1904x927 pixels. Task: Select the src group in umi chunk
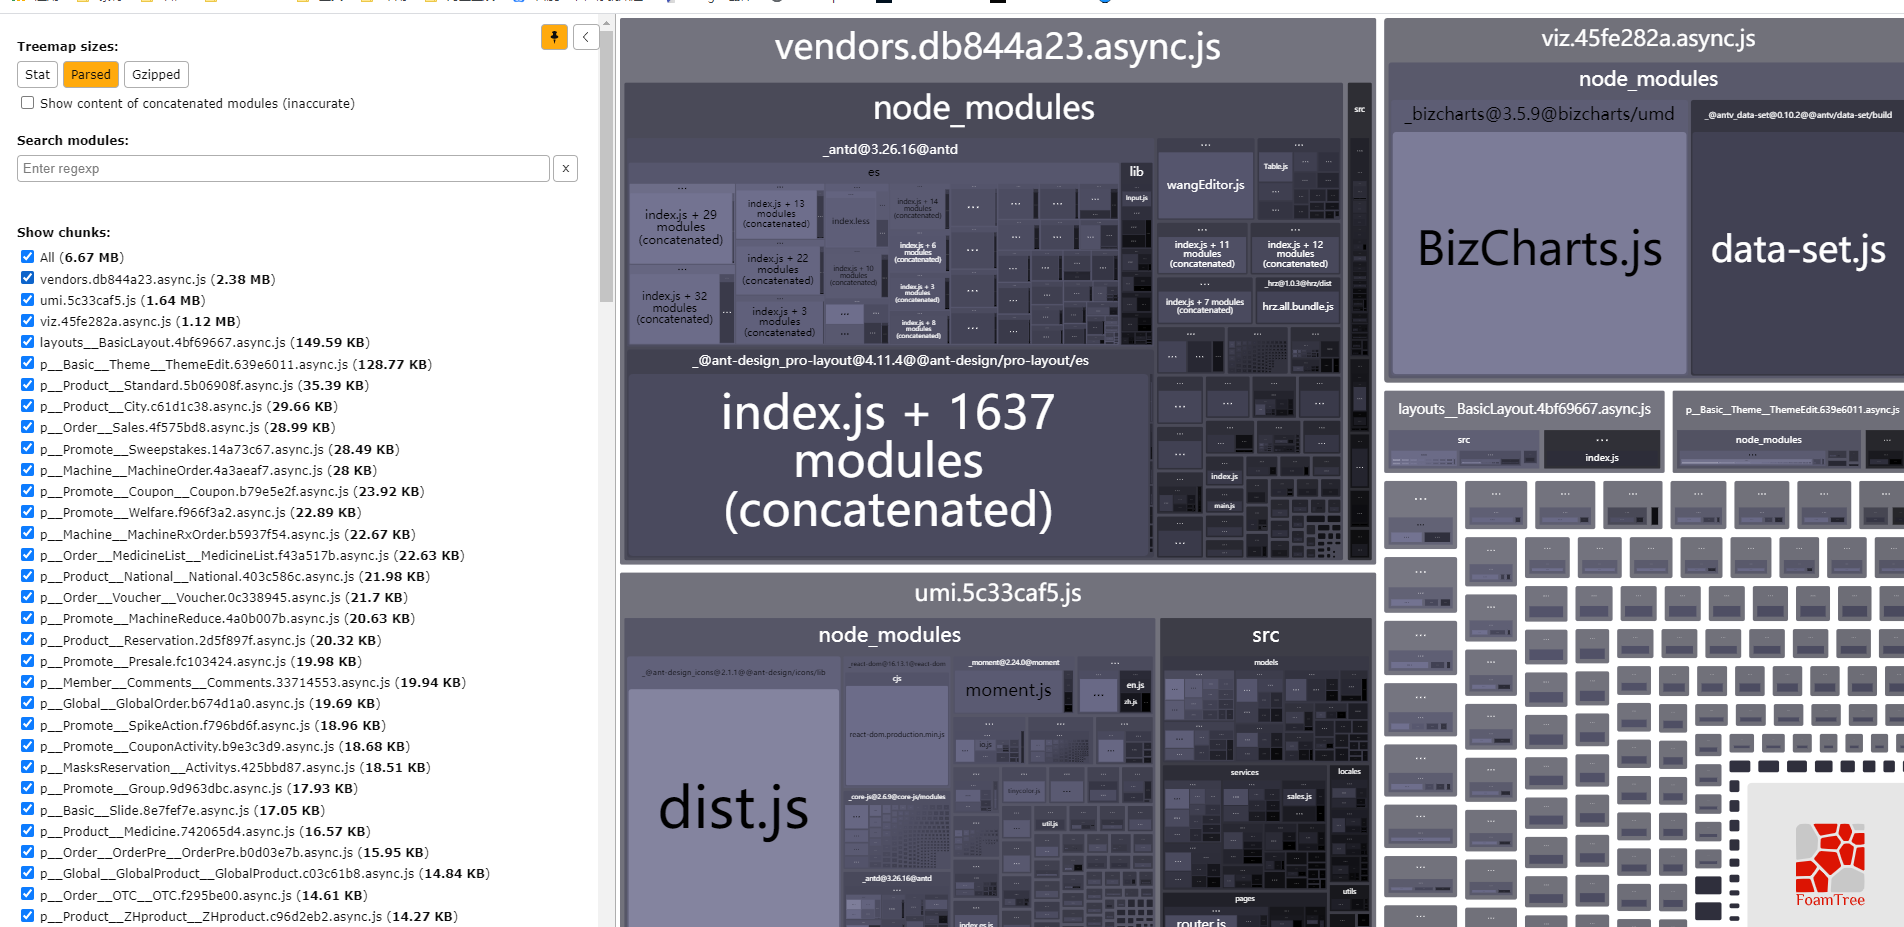[1265, 635]
